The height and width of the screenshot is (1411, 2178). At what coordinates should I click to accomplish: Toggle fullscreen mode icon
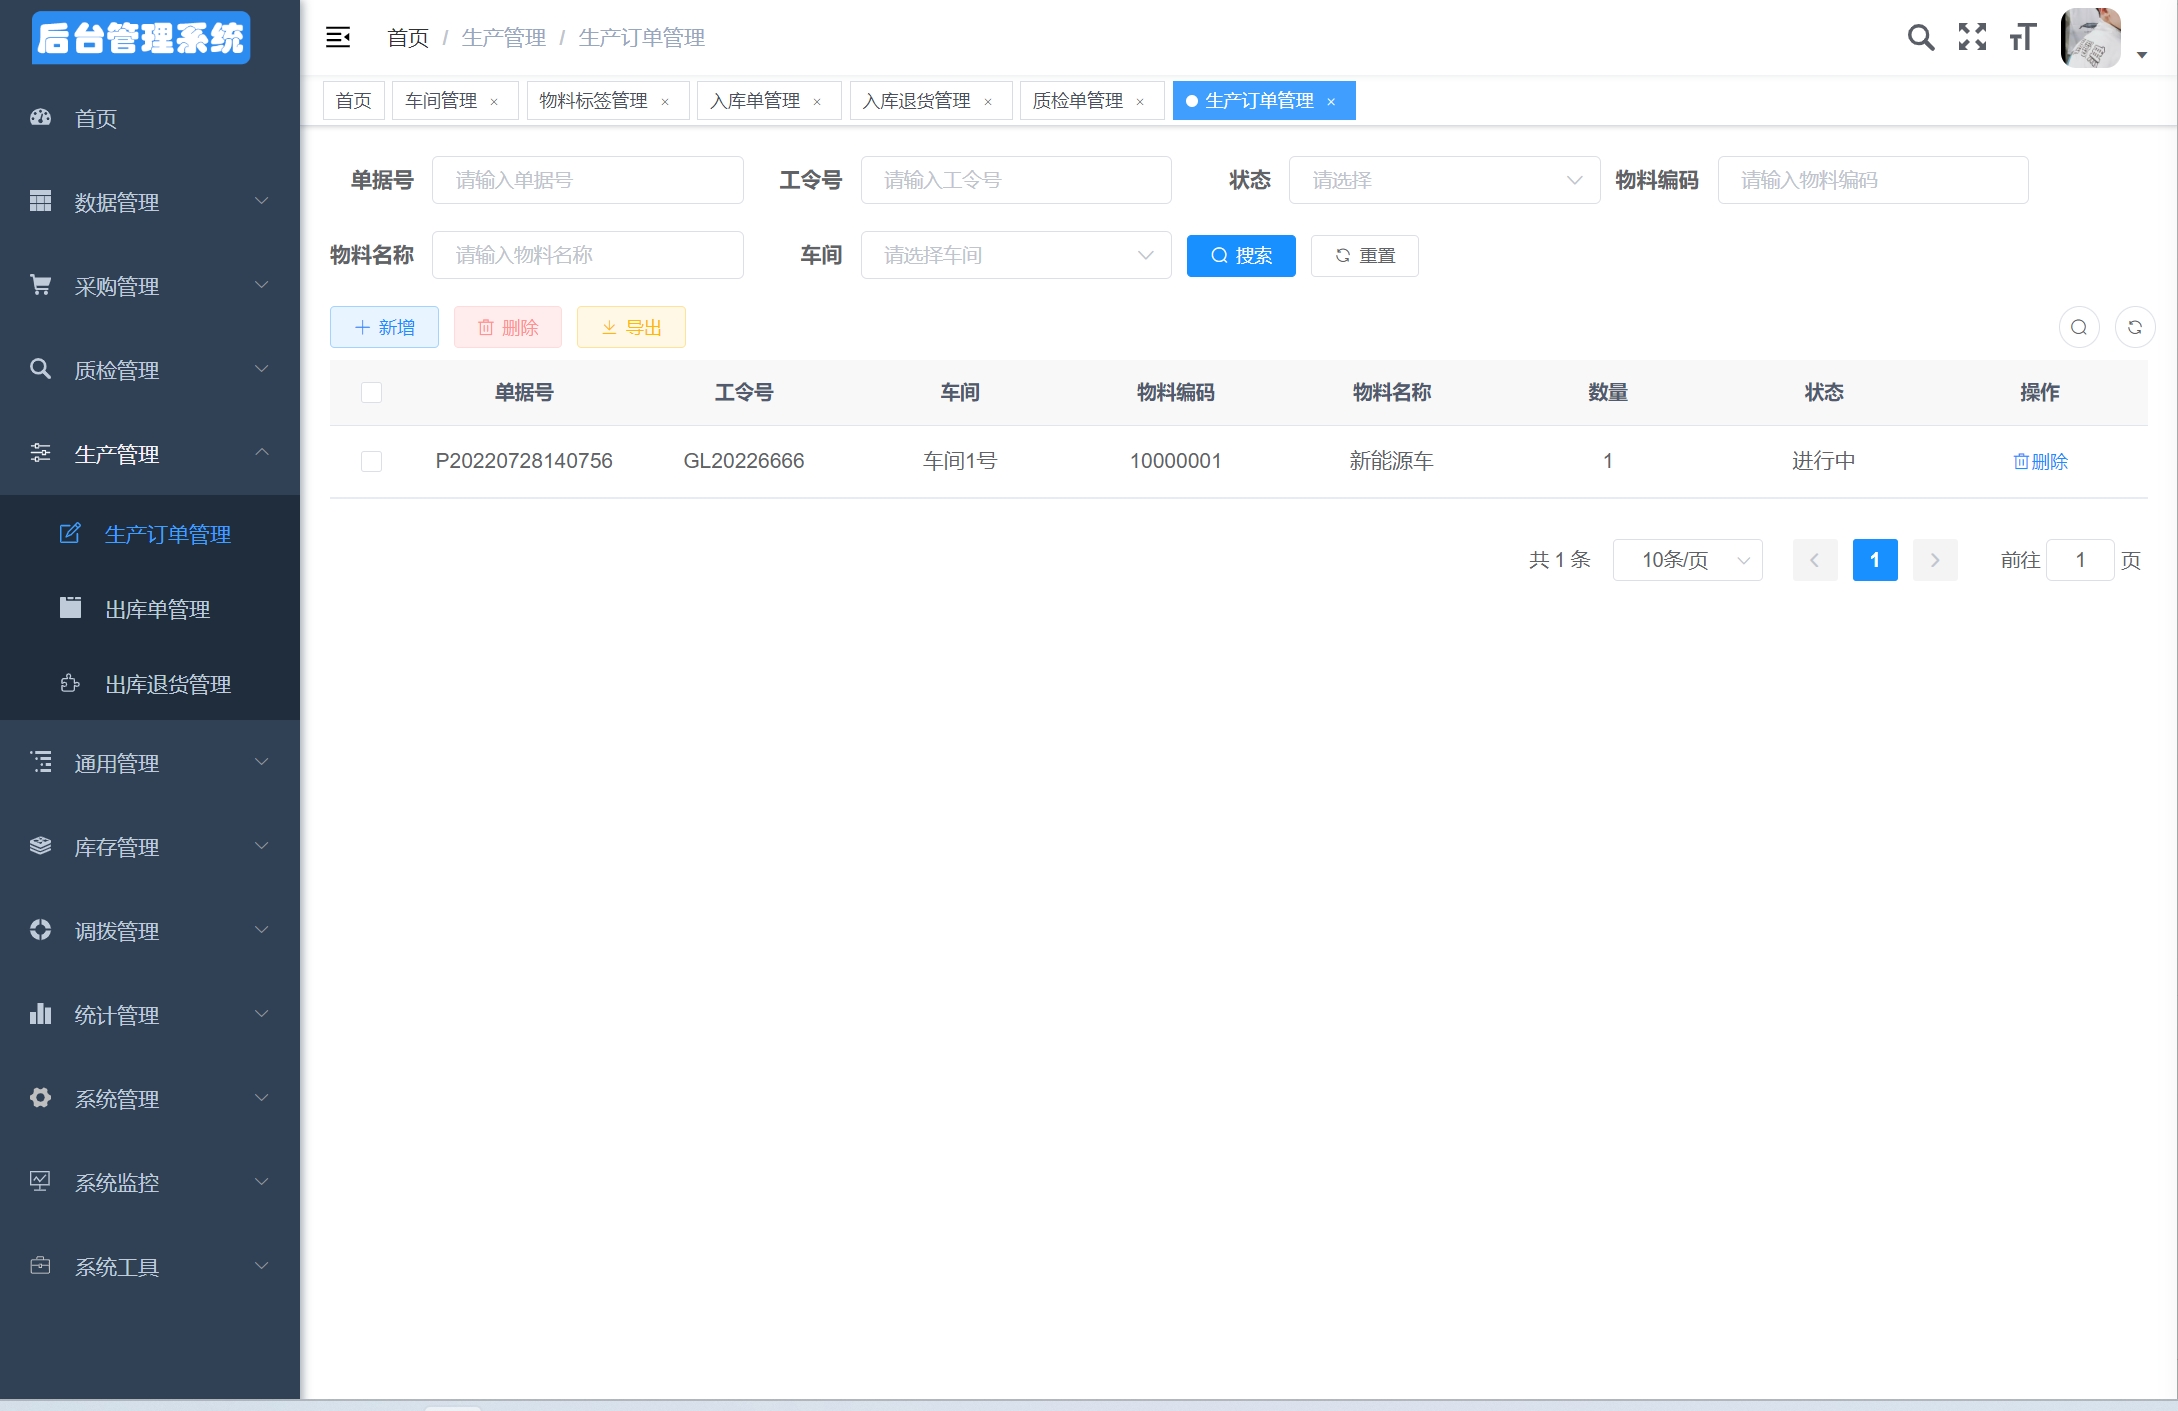pos(1972,38)
